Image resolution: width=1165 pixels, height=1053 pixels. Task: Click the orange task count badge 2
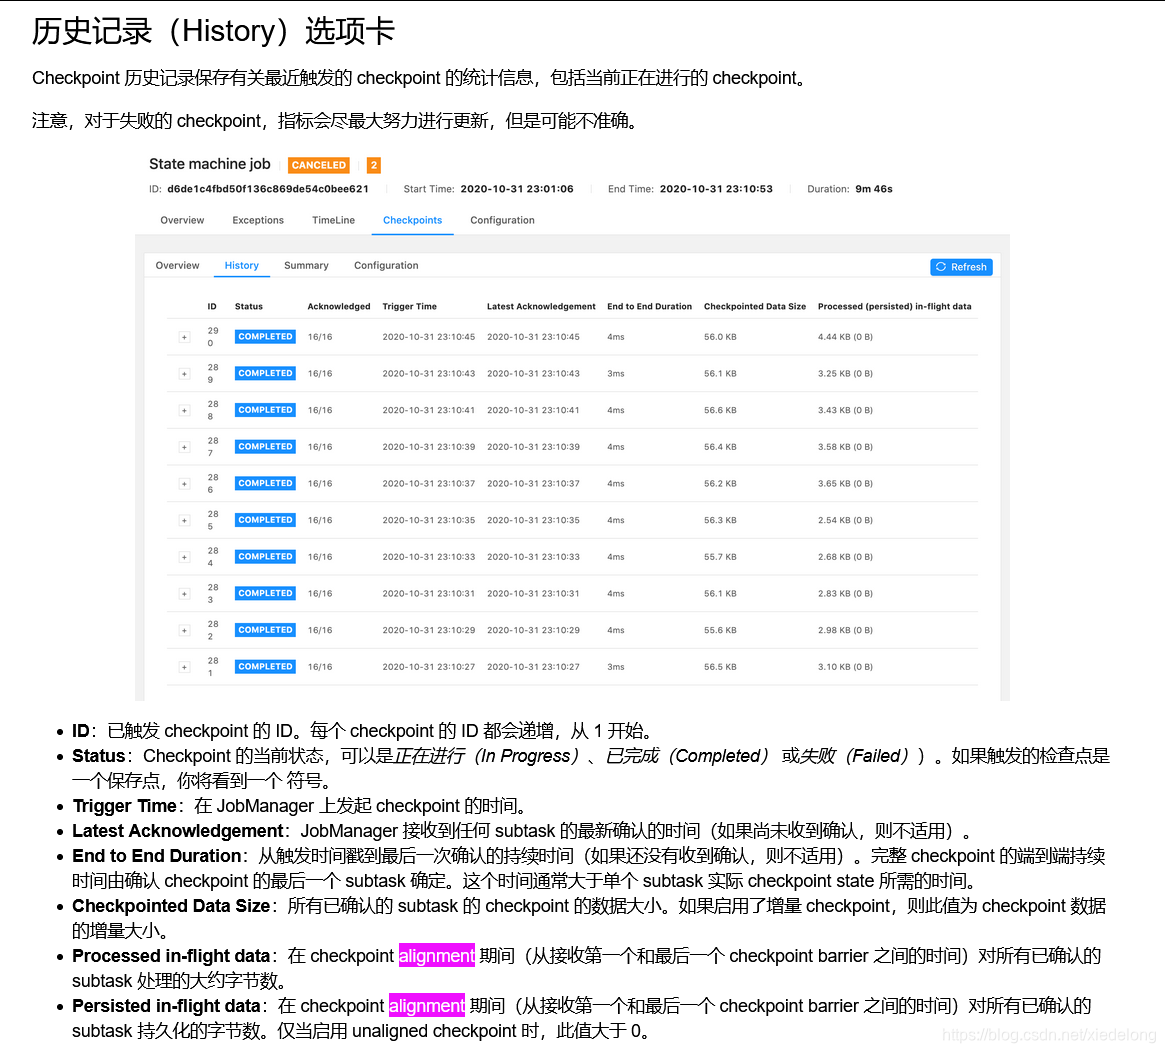pyautogui.click(x=374, y=165)
